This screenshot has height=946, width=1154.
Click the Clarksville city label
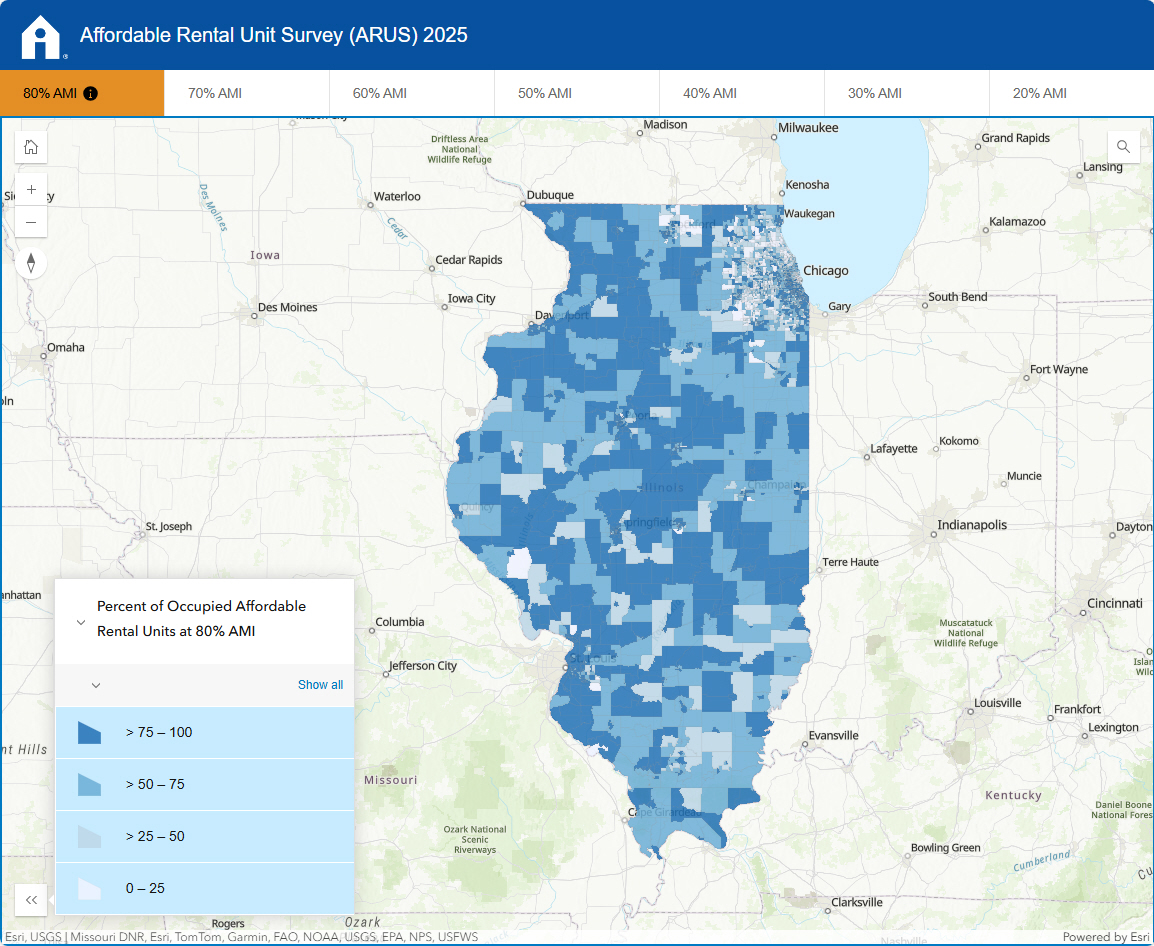857,902
